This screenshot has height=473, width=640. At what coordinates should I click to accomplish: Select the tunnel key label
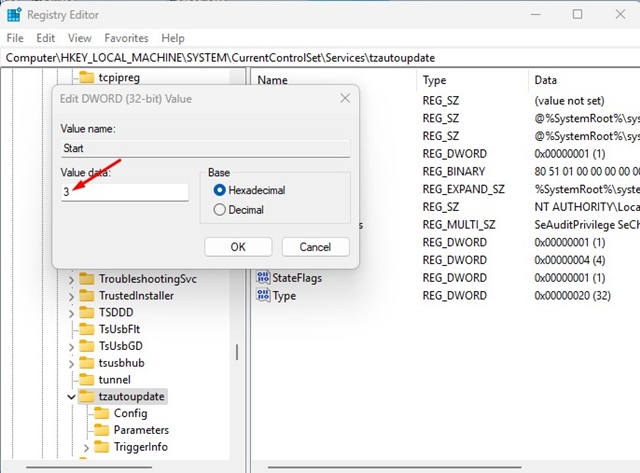(115, 380)
